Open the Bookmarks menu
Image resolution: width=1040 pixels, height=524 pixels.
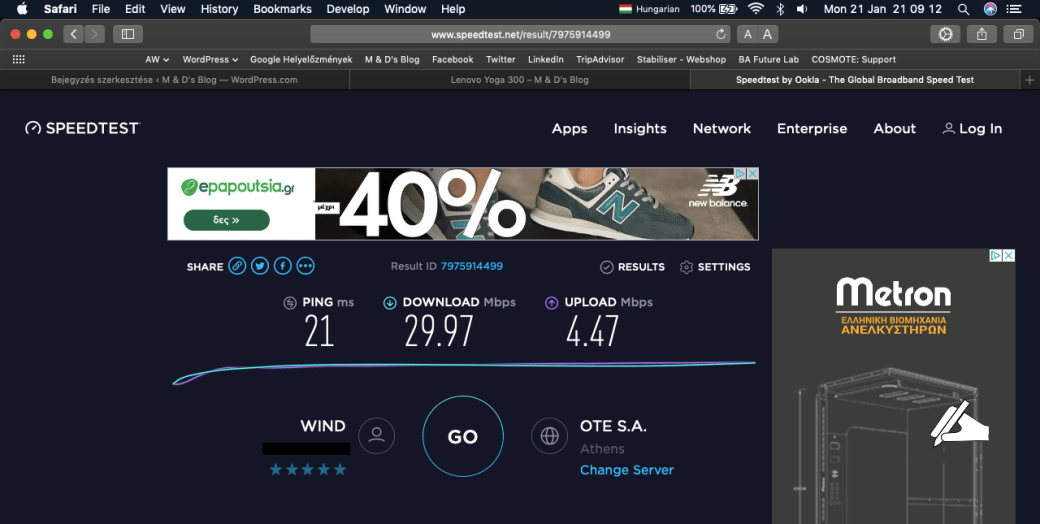282,9
